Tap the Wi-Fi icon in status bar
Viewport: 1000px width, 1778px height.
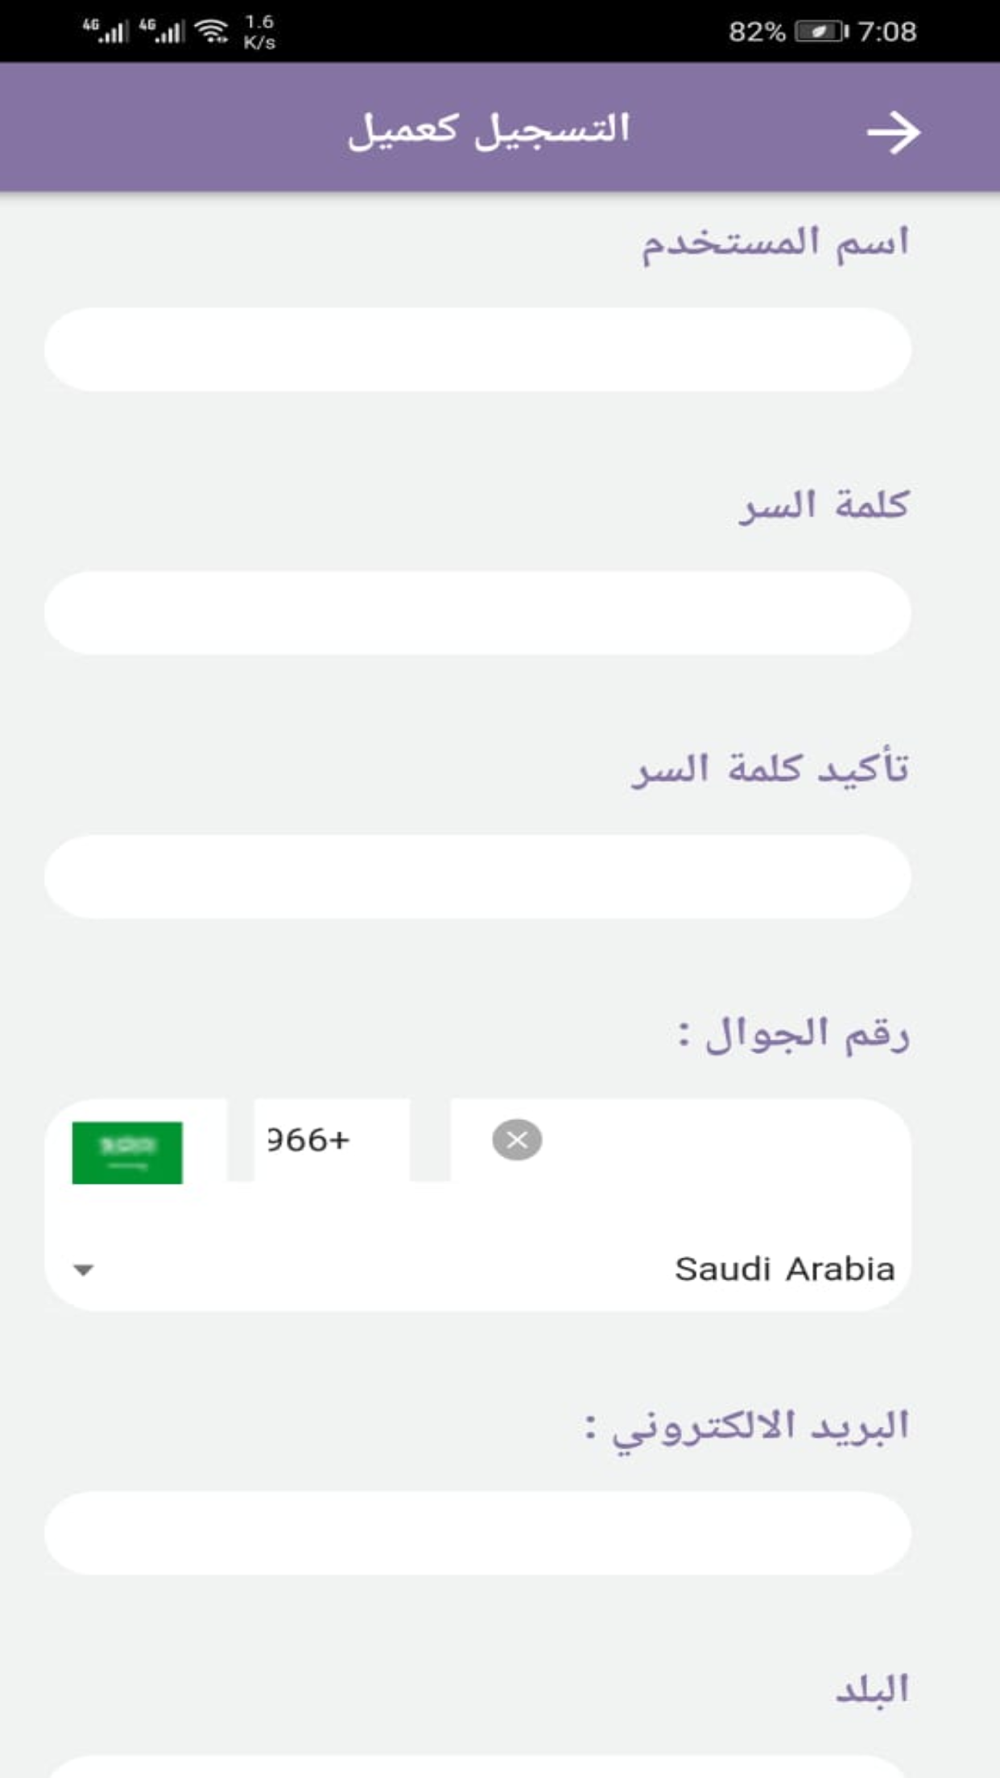pos(212,31)
